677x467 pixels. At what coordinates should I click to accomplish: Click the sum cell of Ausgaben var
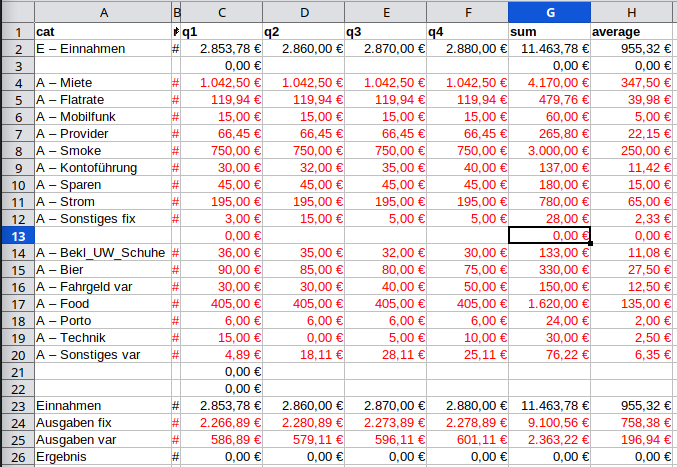click(548, 439)
